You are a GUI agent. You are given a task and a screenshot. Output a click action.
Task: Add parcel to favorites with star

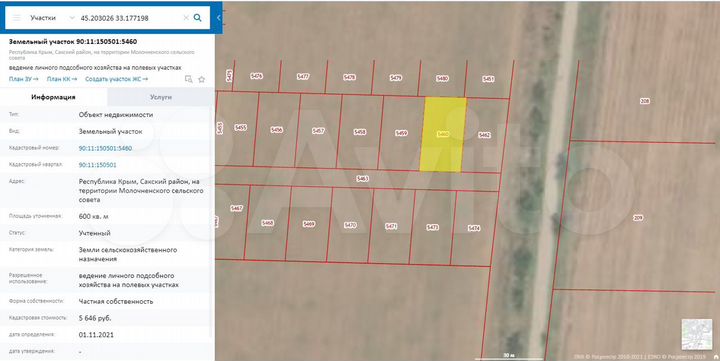pos(201,79)
